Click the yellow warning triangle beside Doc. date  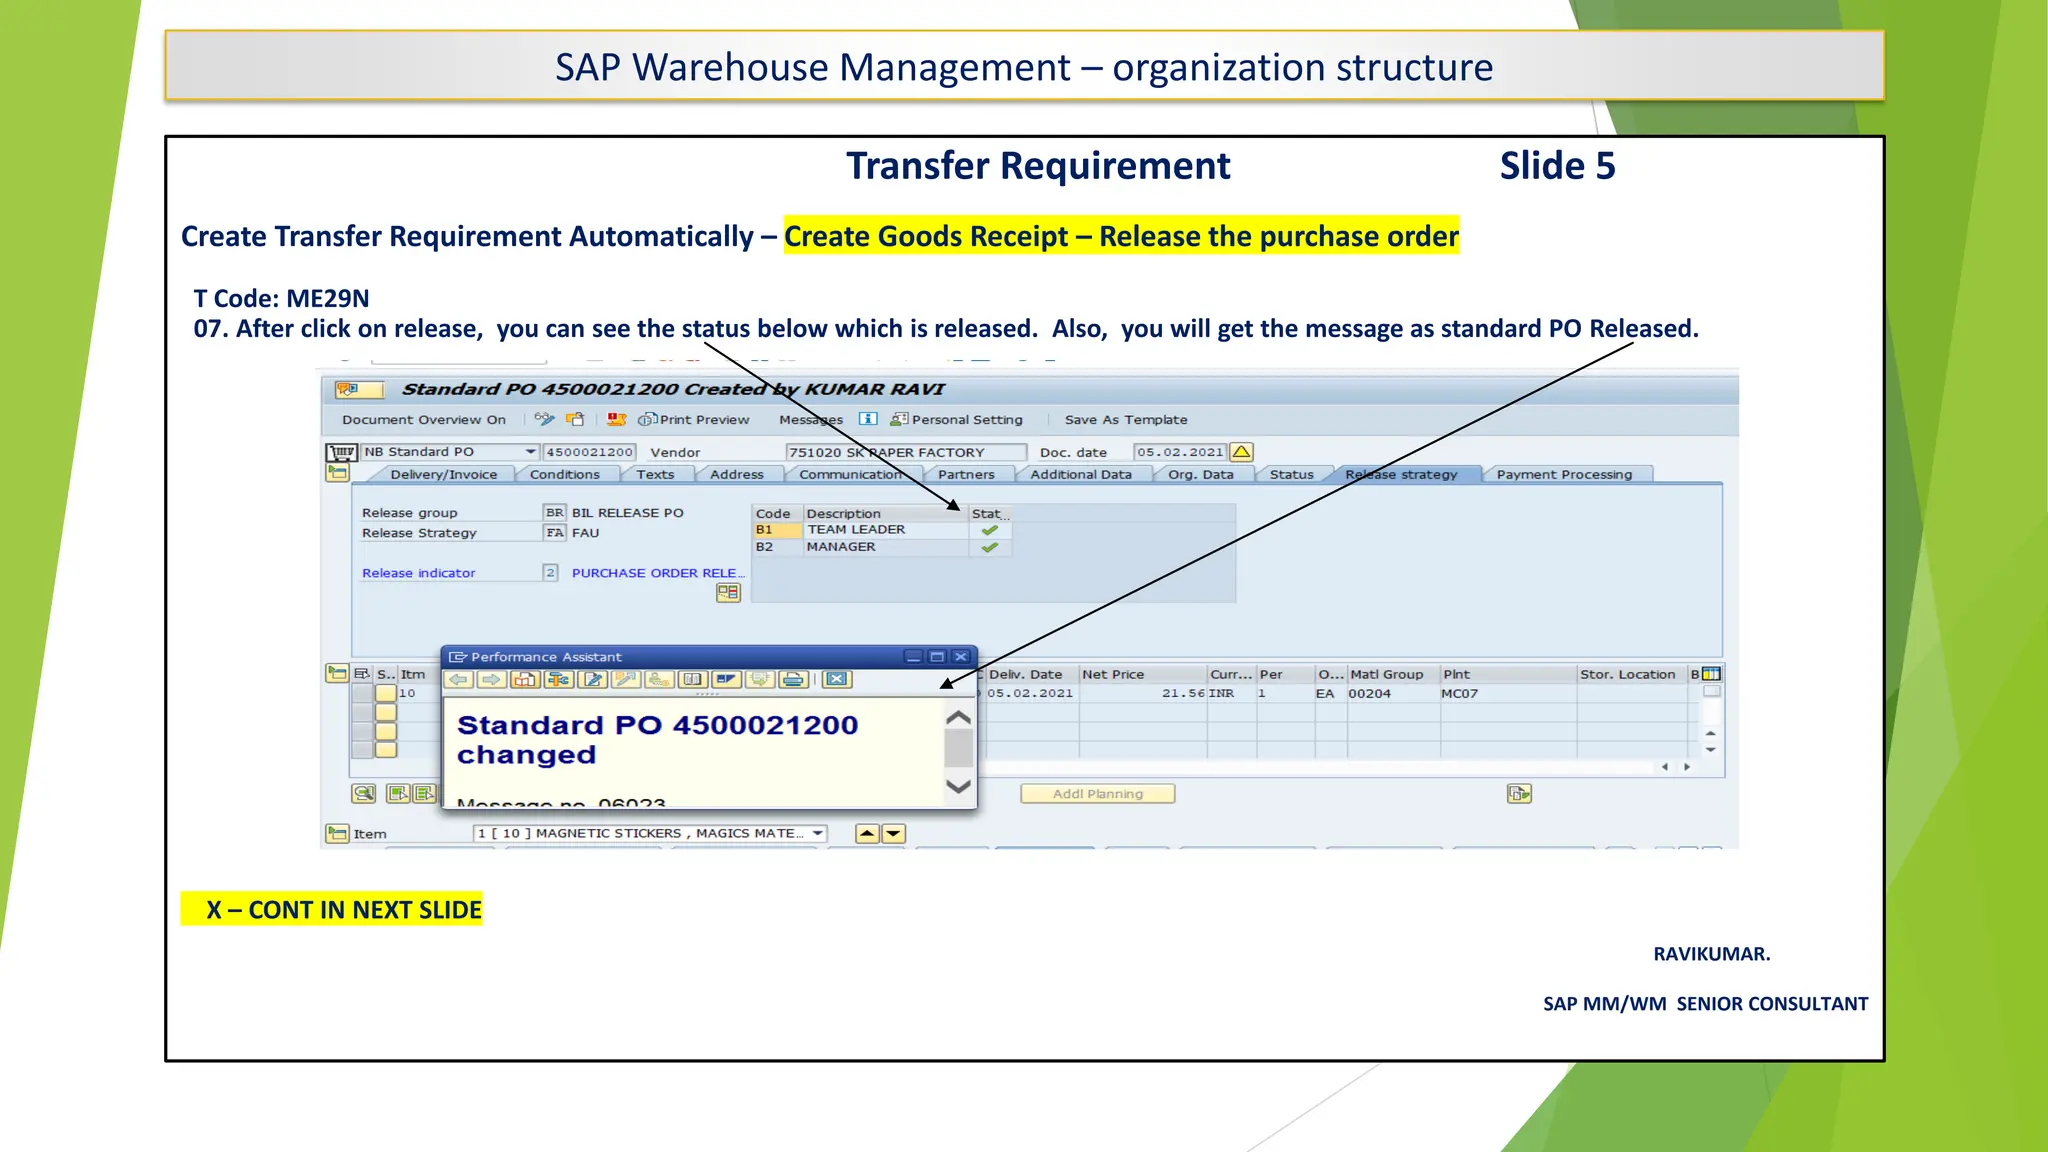(x=1241, y=452)
